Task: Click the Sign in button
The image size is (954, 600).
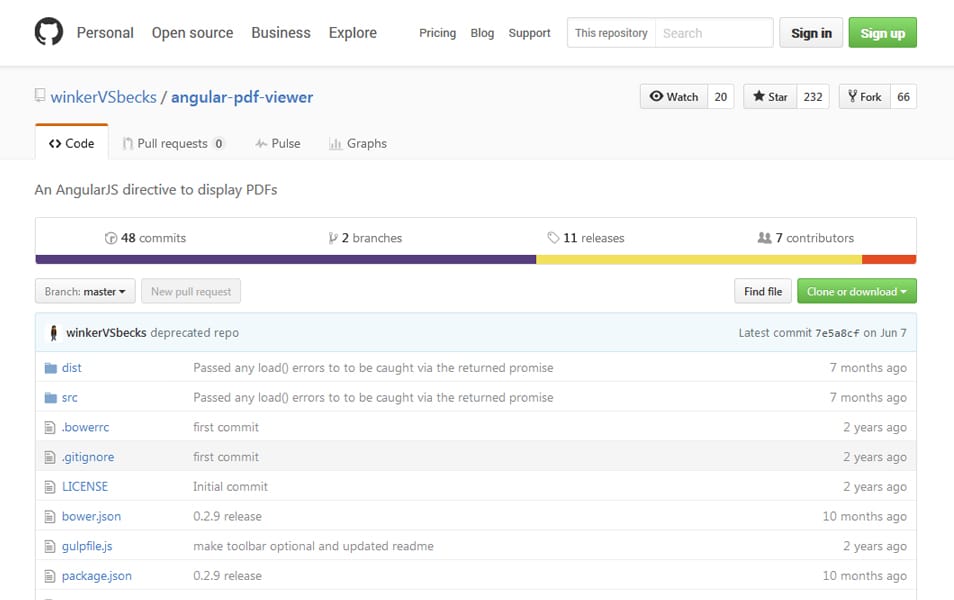Action: [x=811, y=33]
